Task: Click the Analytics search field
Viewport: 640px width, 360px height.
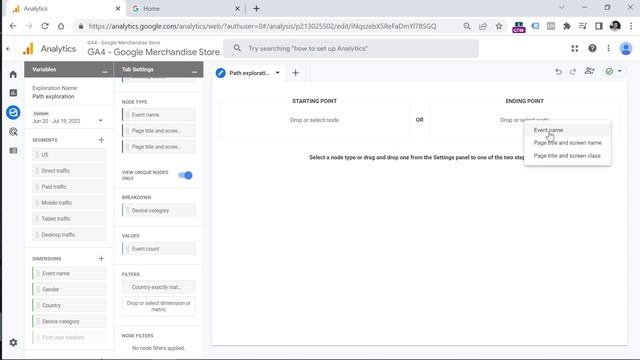Action: click(351, 49)
